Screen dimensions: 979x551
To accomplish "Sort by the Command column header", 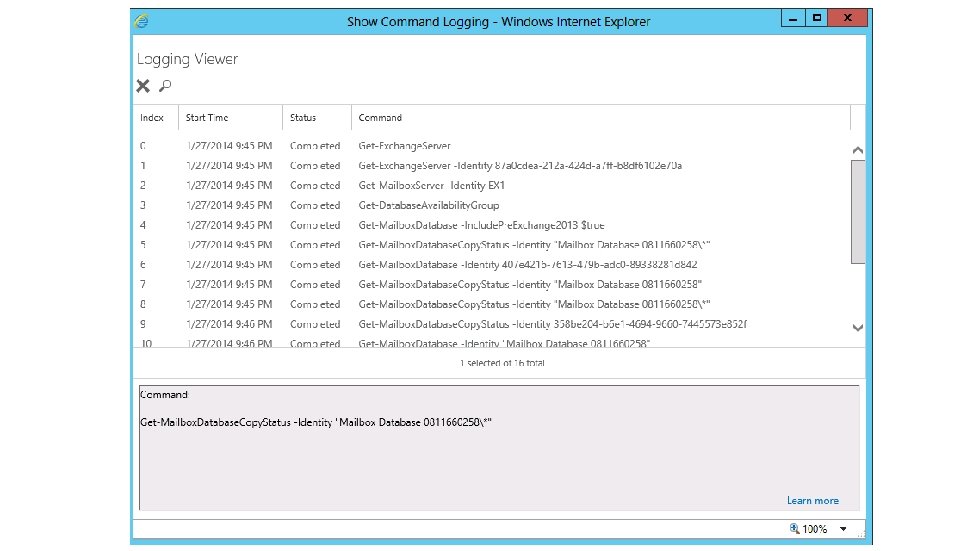I will tap(380, 117).
